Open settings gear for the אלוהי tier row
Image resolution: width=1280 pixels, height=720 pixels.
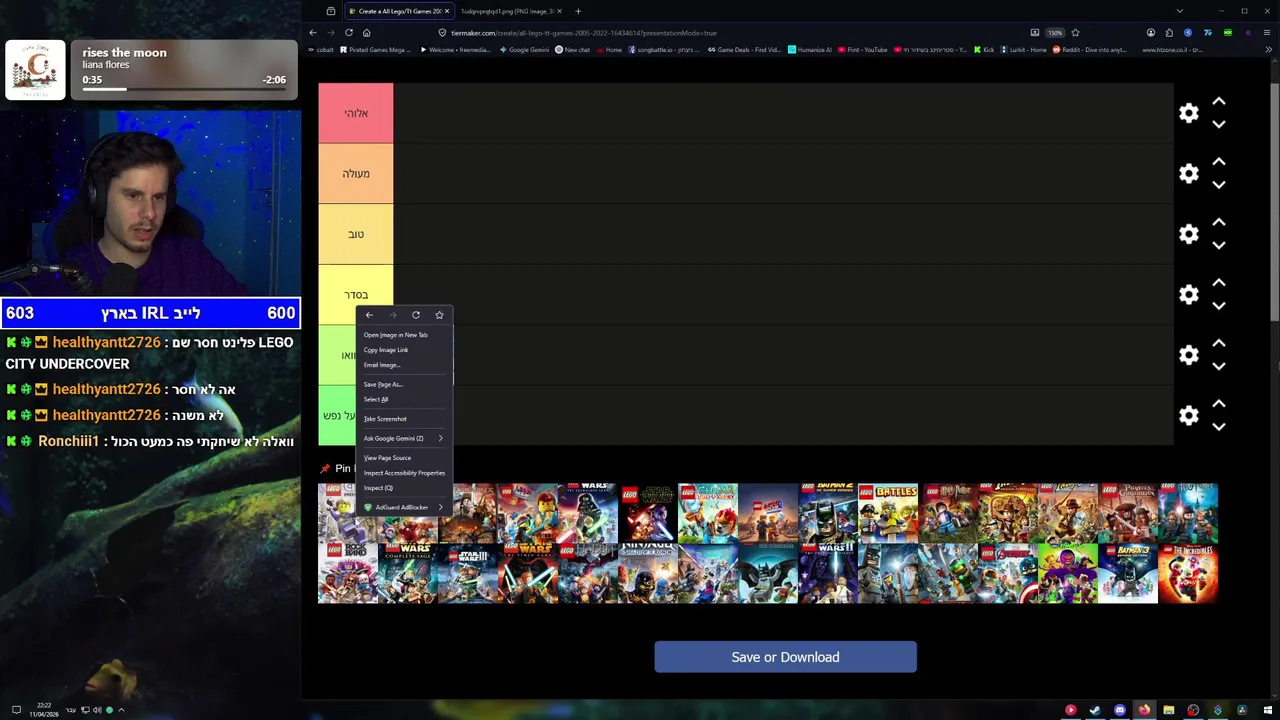pos(1188,113)
